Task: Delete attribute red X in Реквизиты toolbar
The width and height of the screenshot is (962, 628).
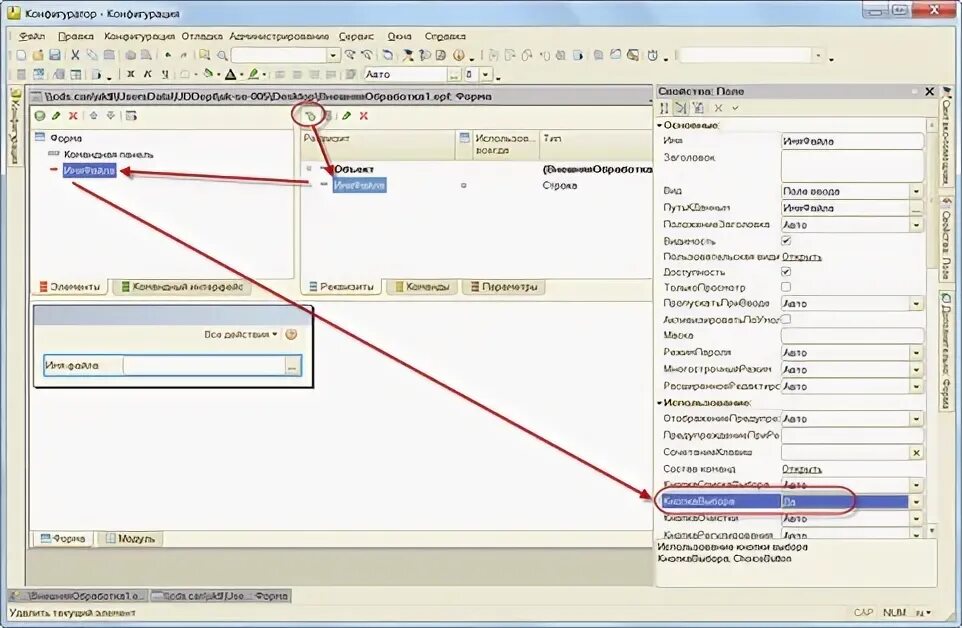Action: click(x=364, y=115)
